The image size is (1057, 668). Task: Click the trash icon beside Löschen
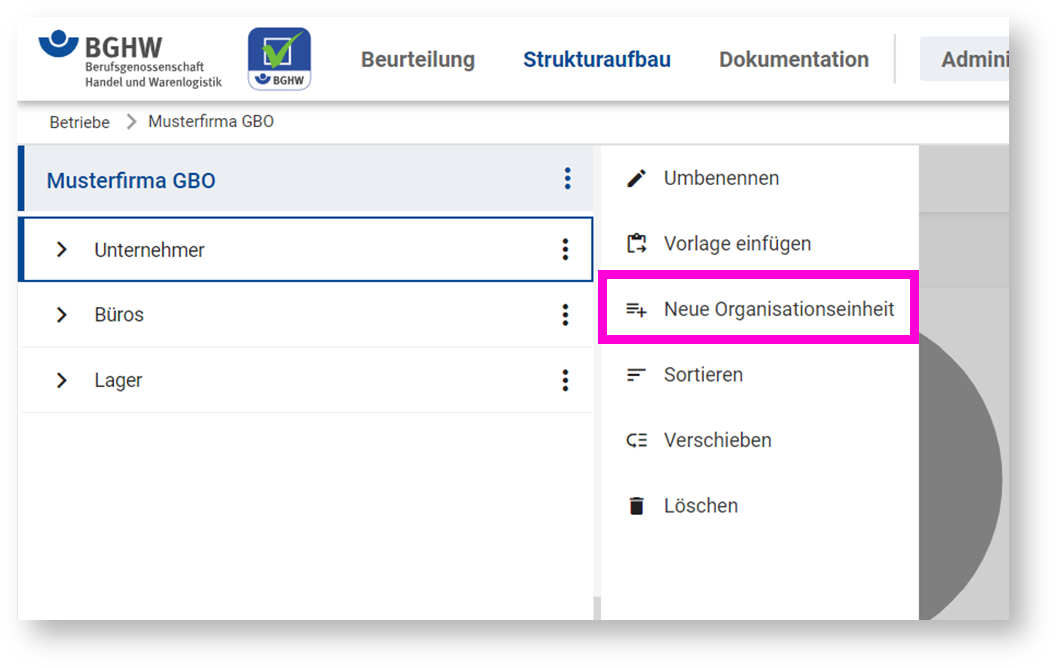[636, 506]
